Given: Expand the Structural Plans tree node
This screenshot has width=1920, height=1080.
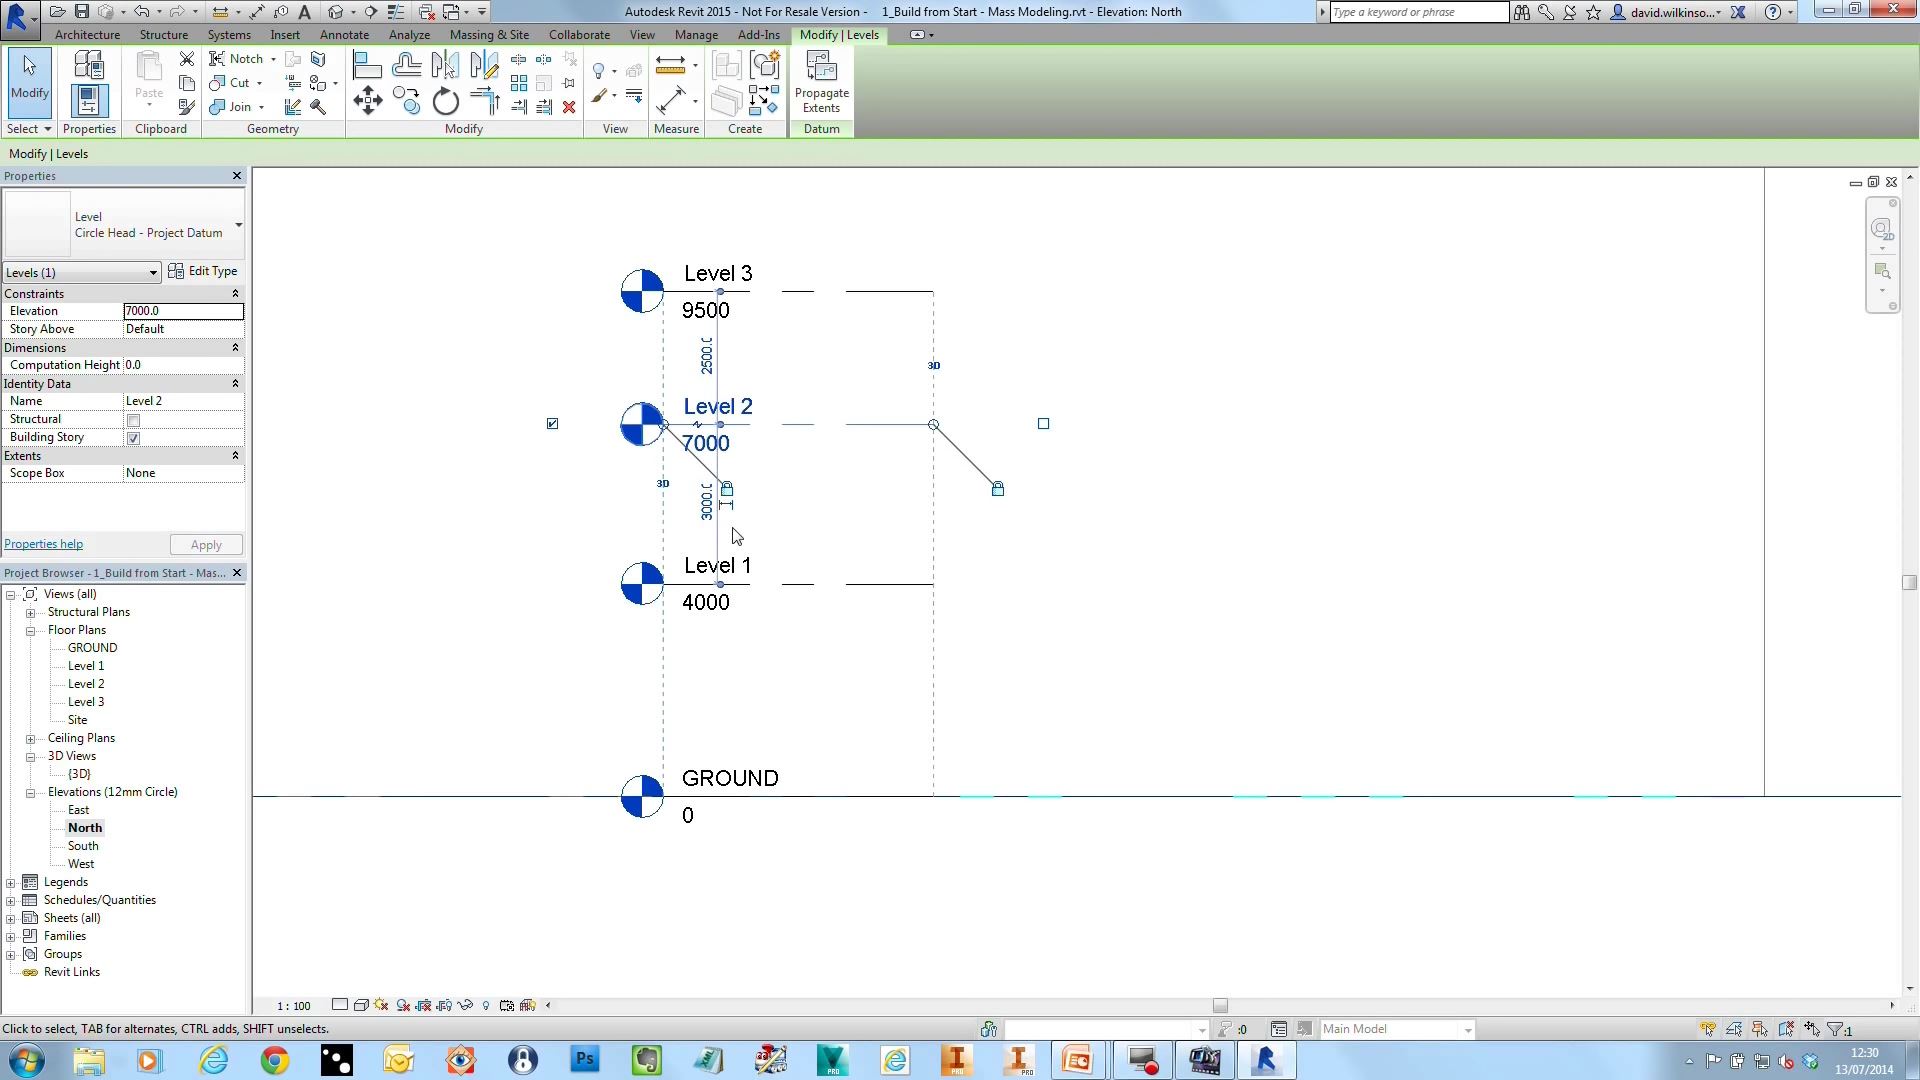Looking at the screenshot, I should coord(31,612).
